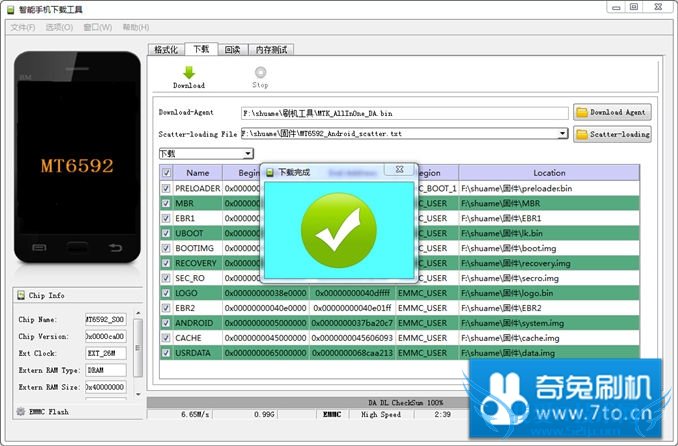Click the Chip Info scrollbar down arrow
This screenshot has height=446, width=678.
tap(138, 394)
